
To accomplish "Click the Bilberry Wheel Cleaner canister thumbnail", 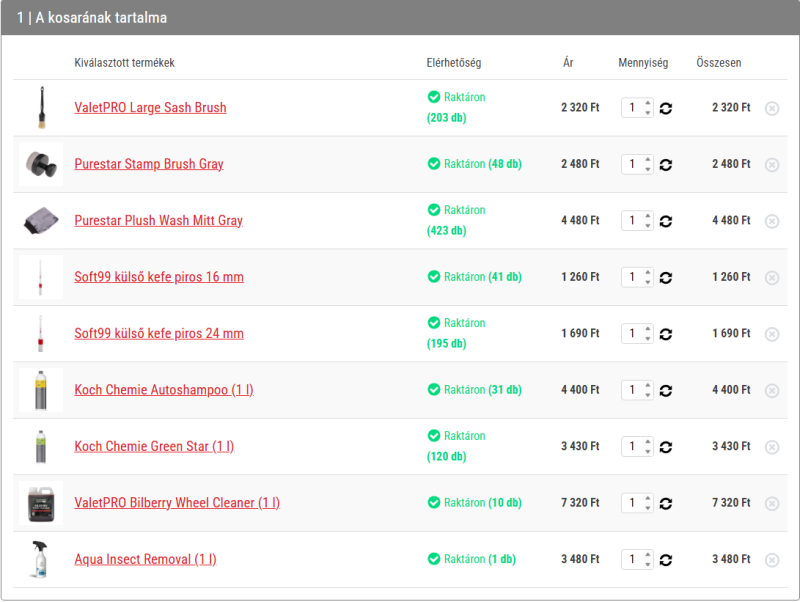I will 41,503.
